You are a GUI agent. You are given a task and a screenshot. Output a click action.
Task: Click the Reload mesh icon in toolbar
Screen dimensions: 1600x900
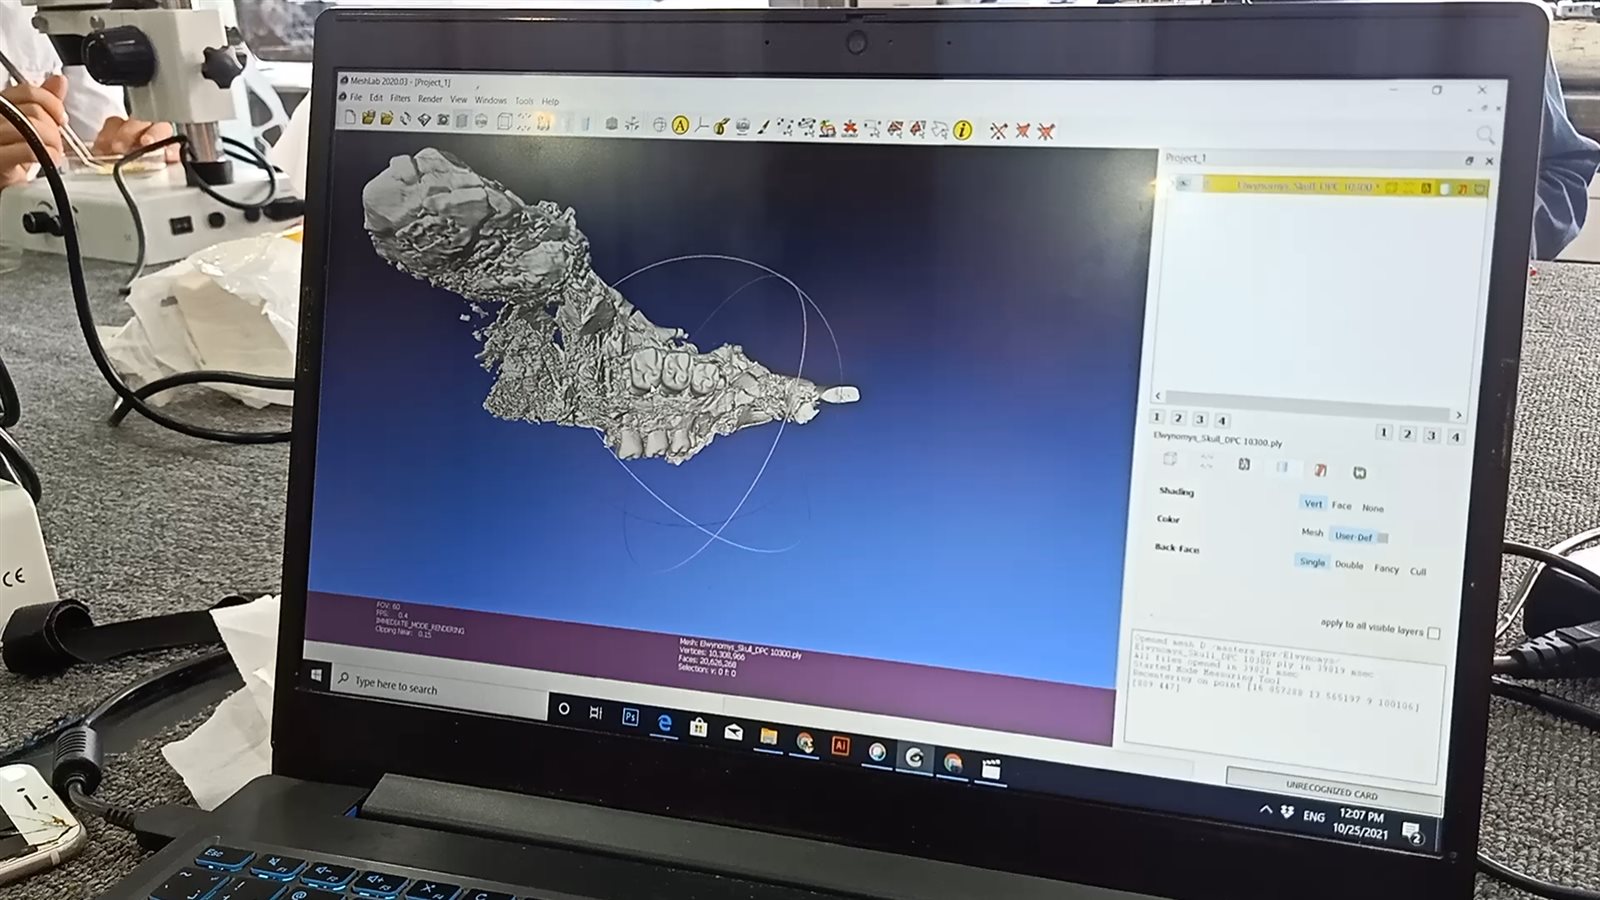tap(405, 119)
